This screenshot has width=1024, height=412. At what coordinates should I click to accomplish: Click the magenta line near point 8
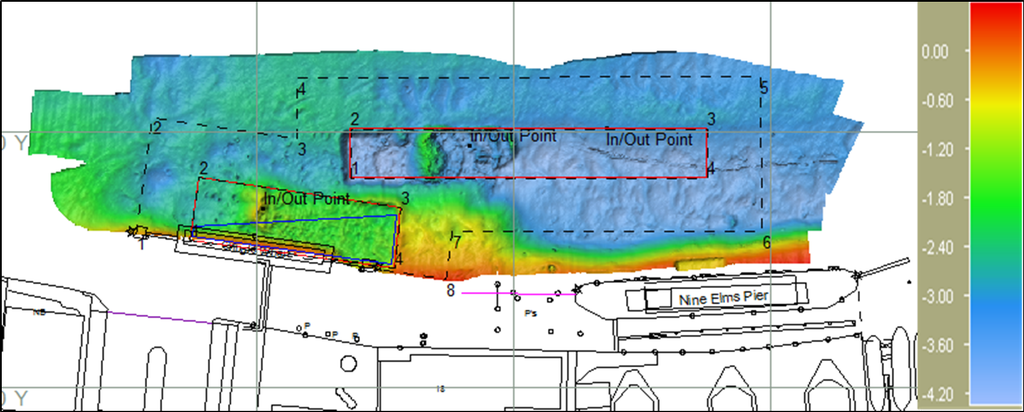point(519,294)
